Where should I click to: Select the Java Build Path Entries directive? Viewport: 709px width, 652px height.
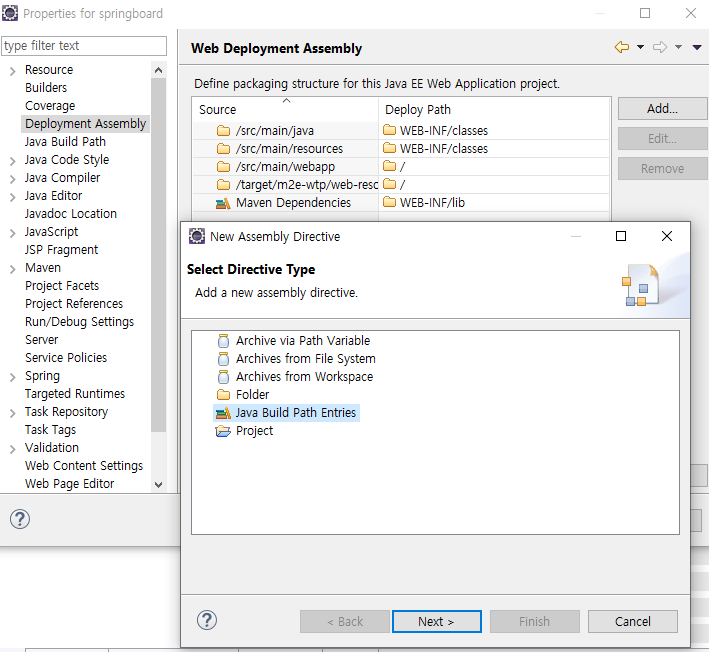click(x=287, y=413)
